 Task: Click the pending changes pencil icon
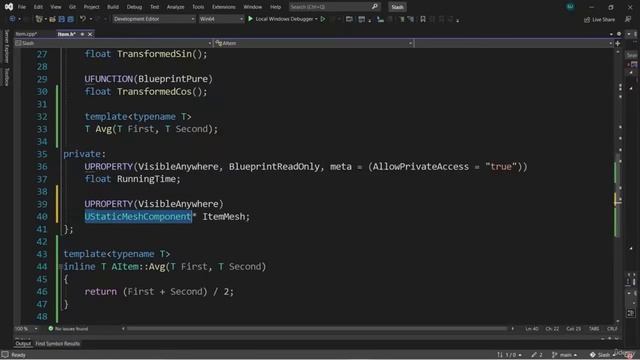pyautogui.click(x=537, y=355)
